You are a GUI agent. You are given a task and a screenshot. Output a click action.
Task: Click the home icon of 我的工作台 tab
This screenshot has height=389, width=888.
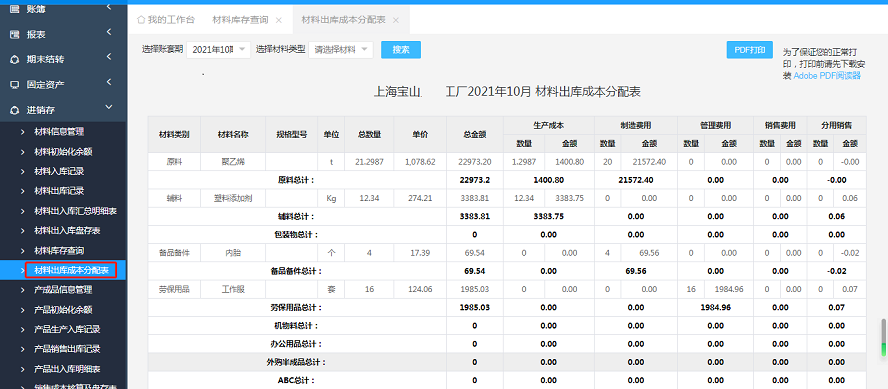click(x=141, y=20)
